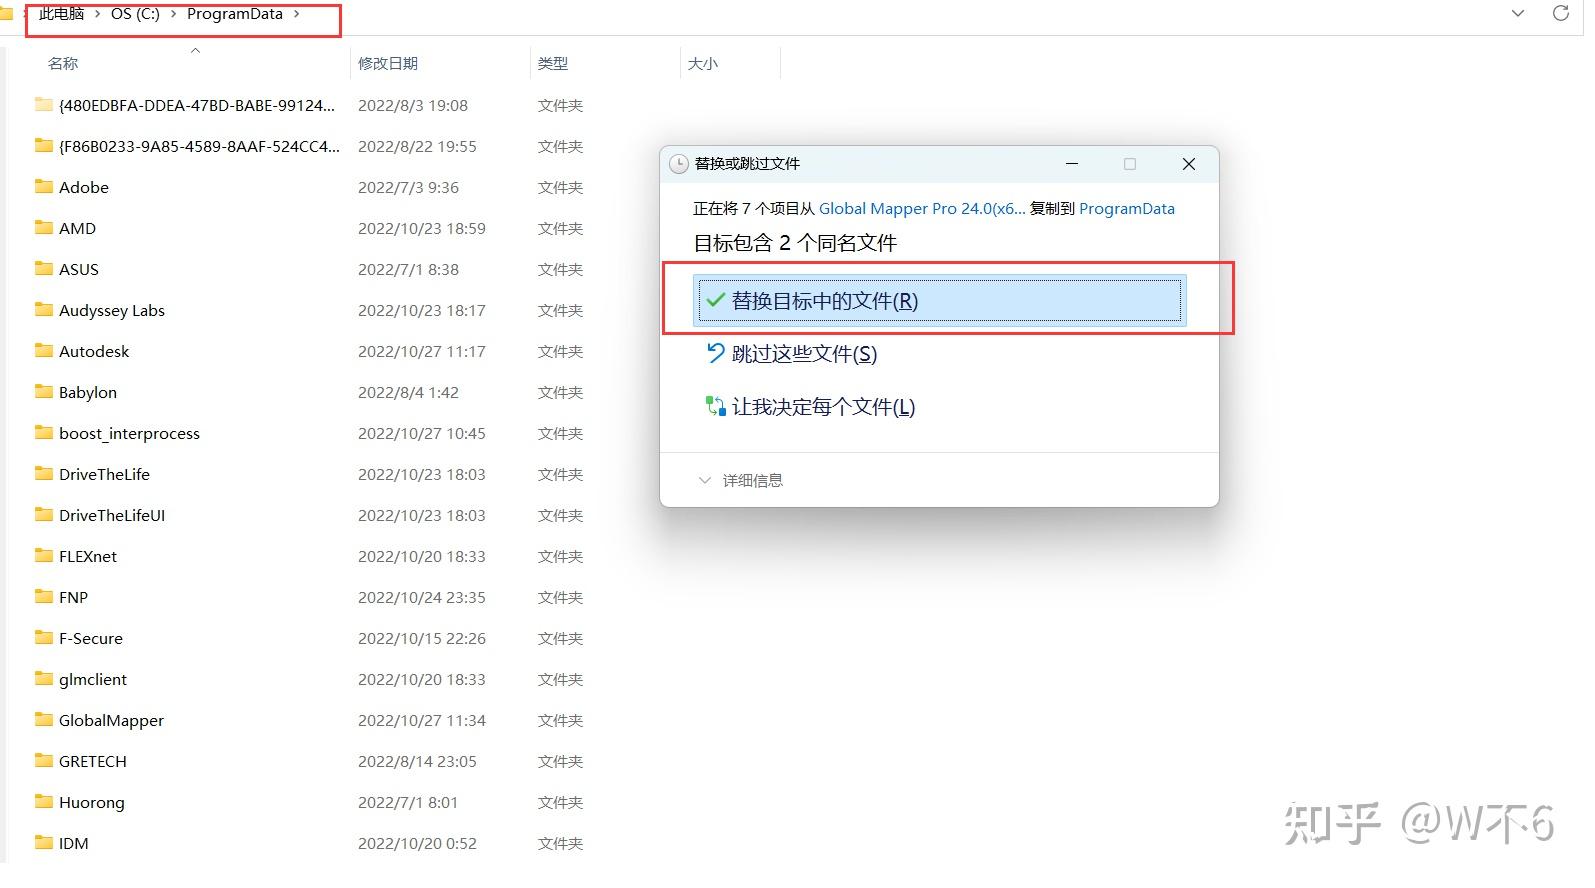Image resolution: width=1595 pixels, height=888 pixels.
Task: Click the DriveTheLife folder icon
Action: coord(43,473)
